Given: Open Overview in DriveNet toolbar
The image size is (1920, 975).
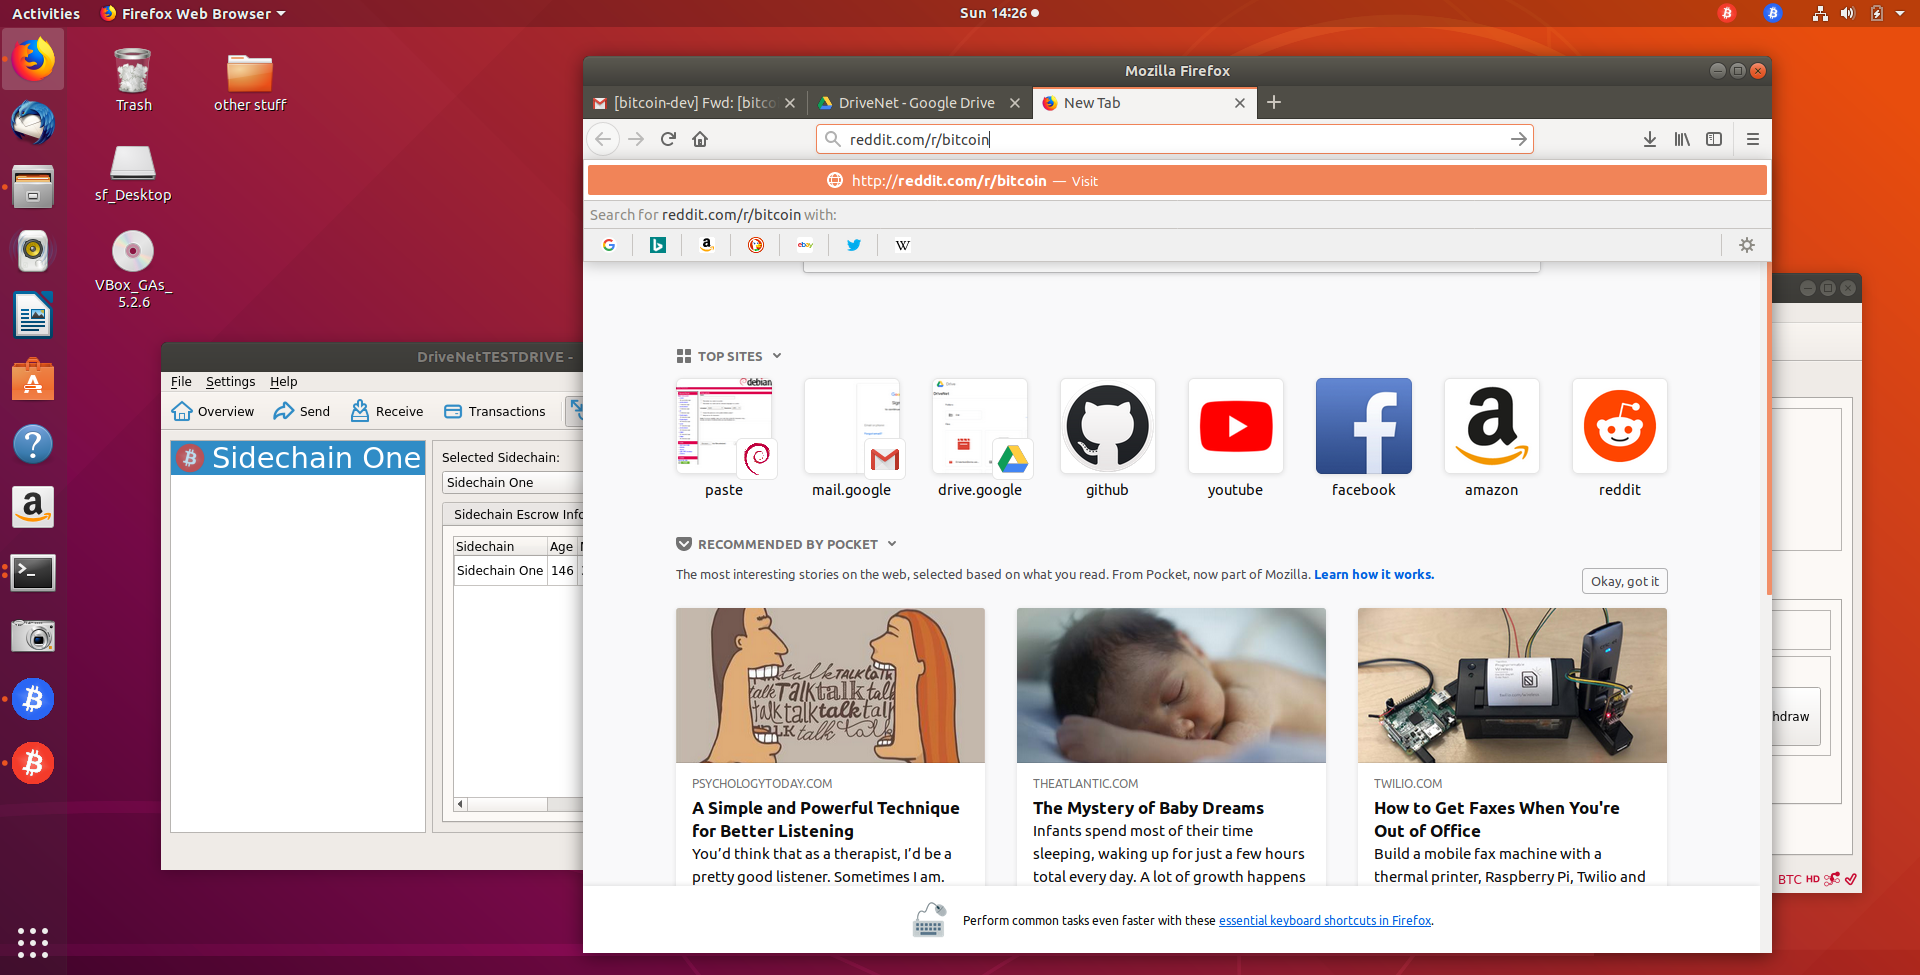Looking at the screenshot, I should (213, 411).
